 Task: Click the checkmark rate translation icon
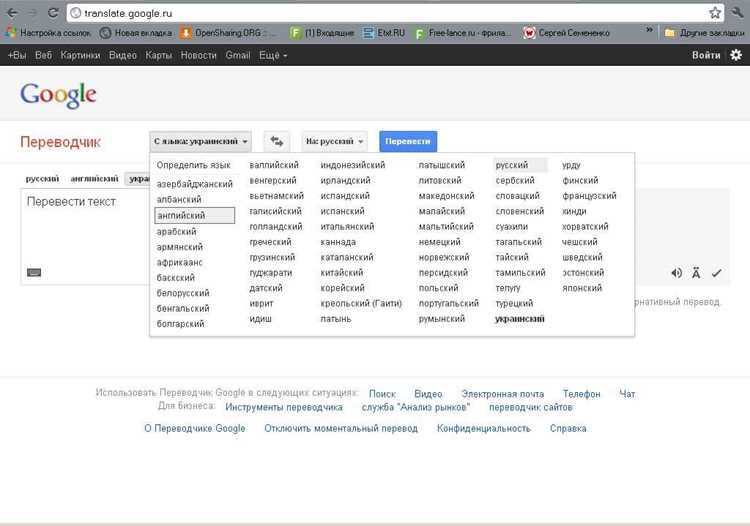pos(717,273)
